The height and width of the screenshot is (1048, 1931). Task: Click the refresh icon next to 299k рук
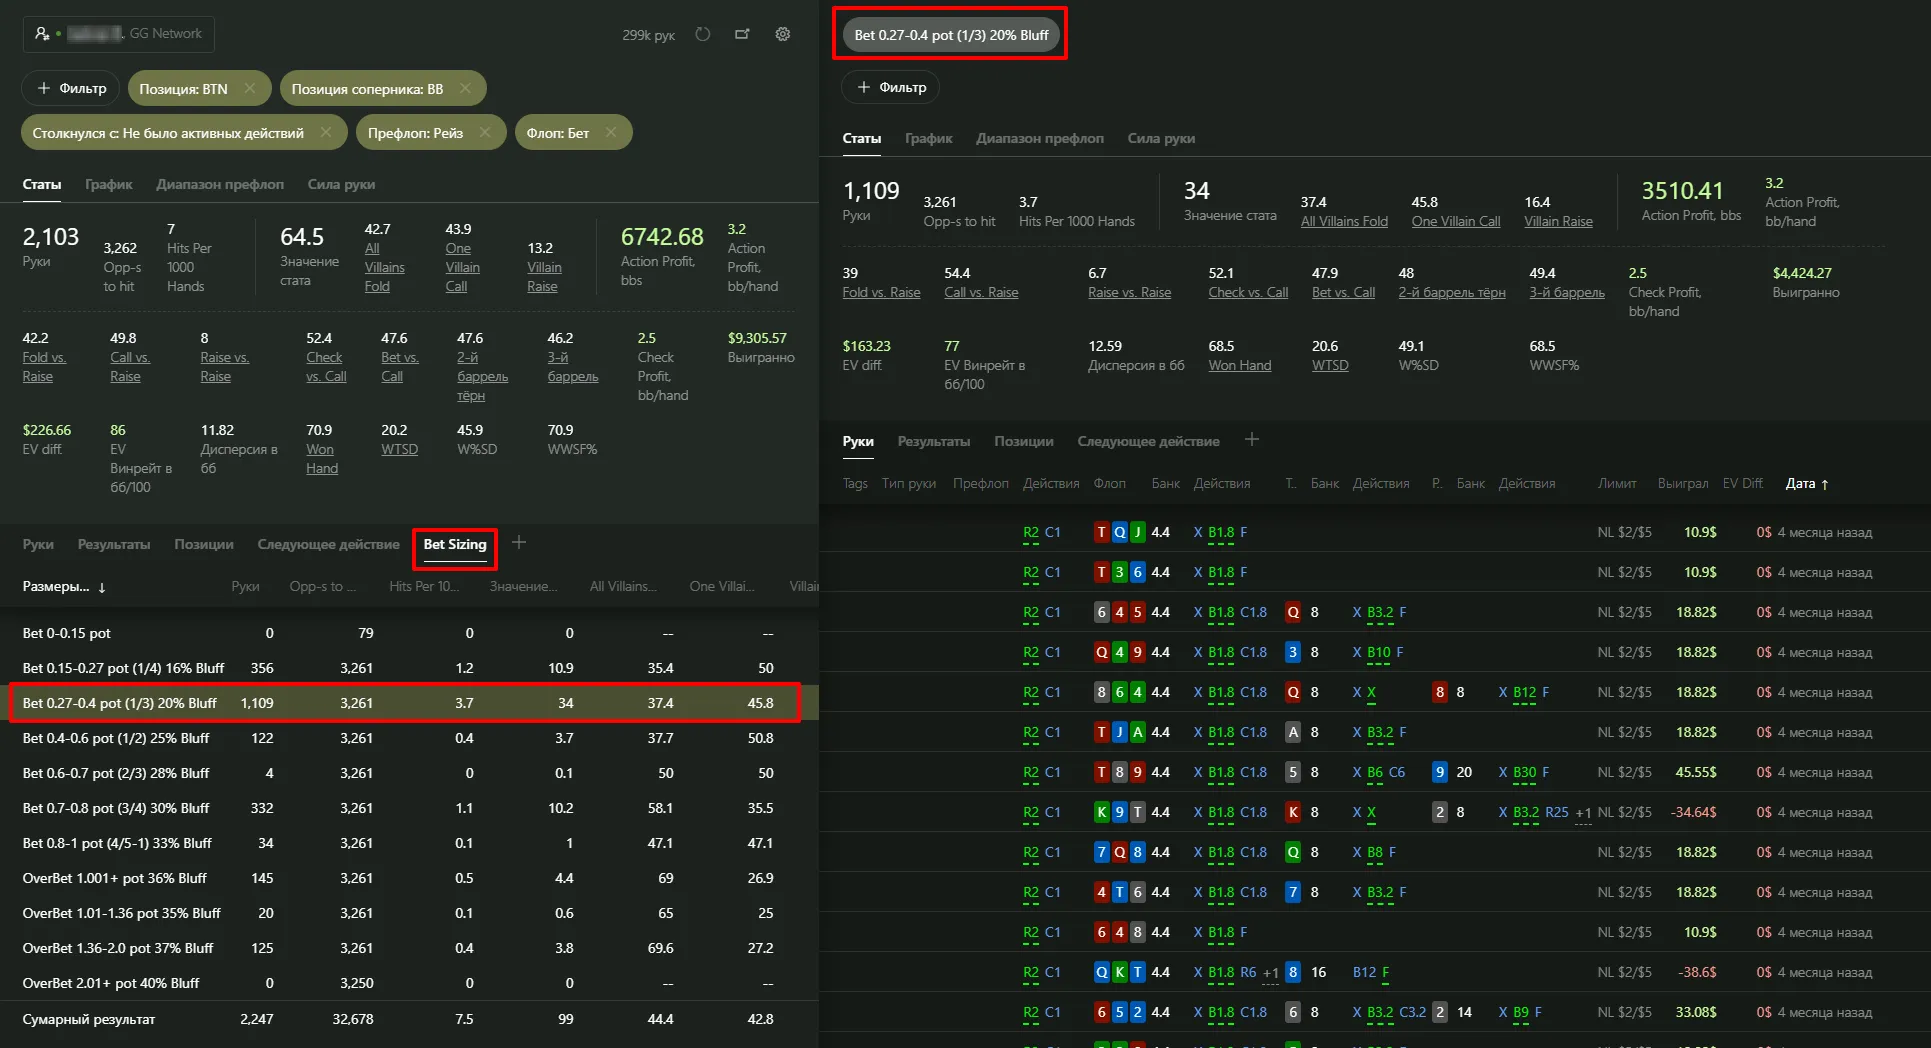click(x=703, y=34)
